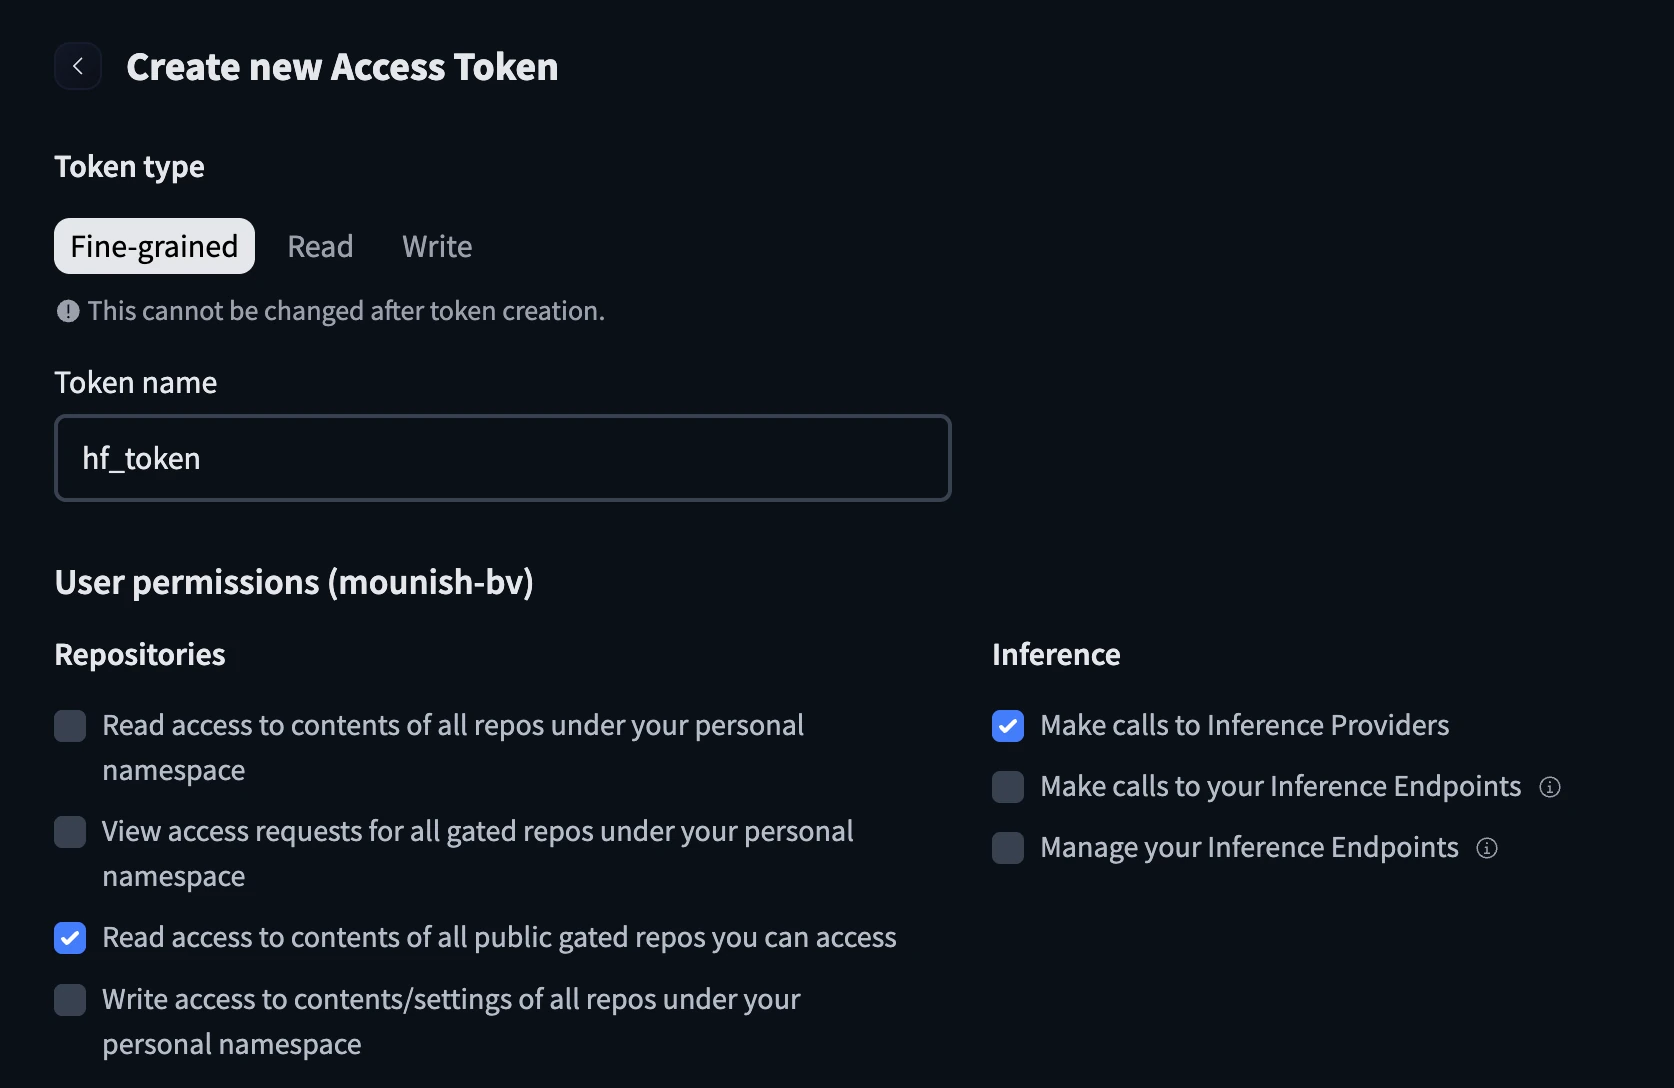Switch to the Read token type
The width and height of the screenshot is (1674, 1088).
[320, 246]
